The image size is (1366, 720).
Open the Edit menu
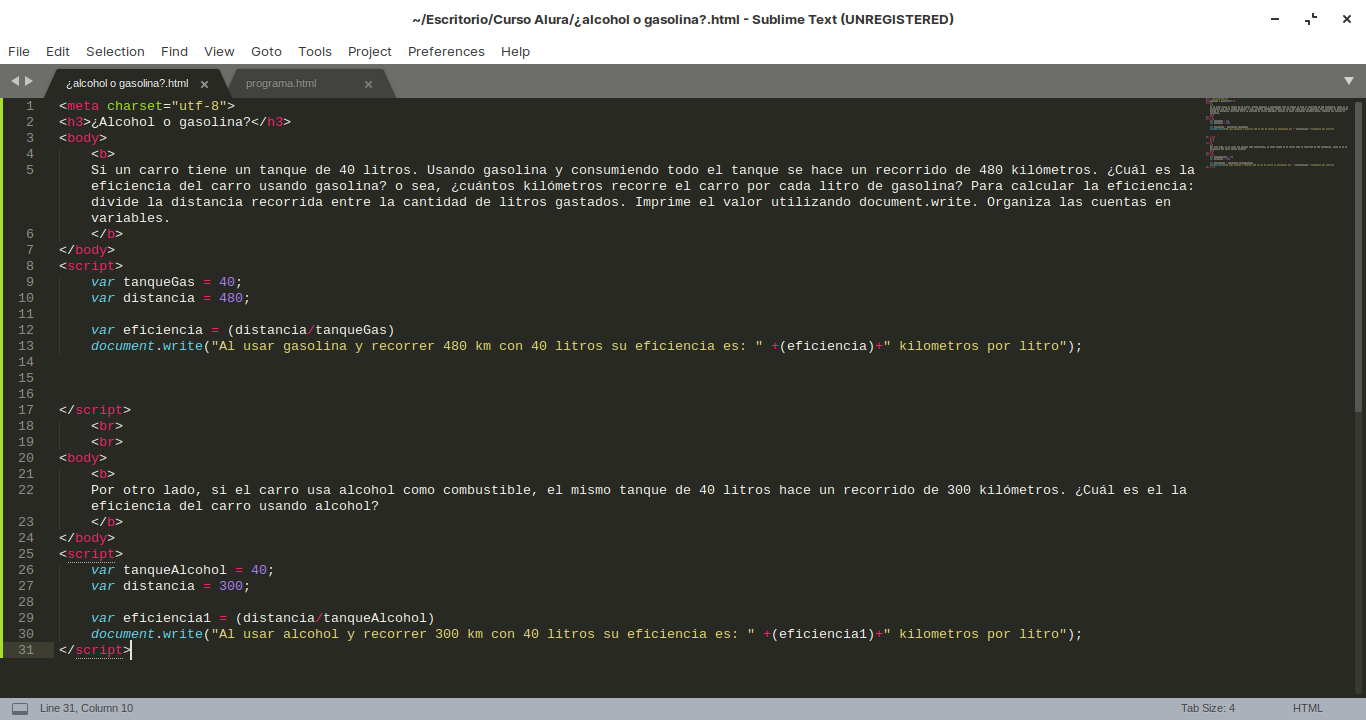point(58,51)
